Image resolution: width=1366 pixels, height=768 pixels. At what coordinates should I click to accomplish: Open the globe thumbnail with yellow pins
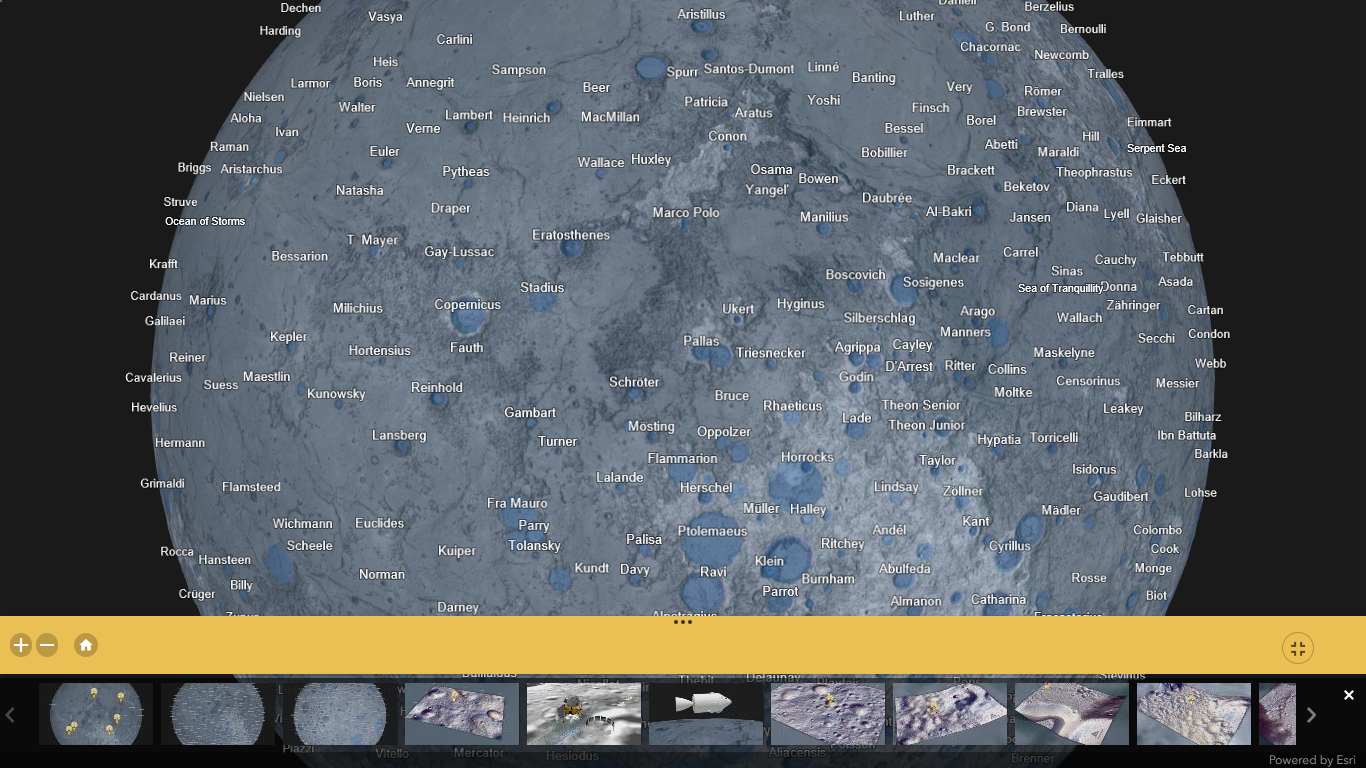(96, 714)
